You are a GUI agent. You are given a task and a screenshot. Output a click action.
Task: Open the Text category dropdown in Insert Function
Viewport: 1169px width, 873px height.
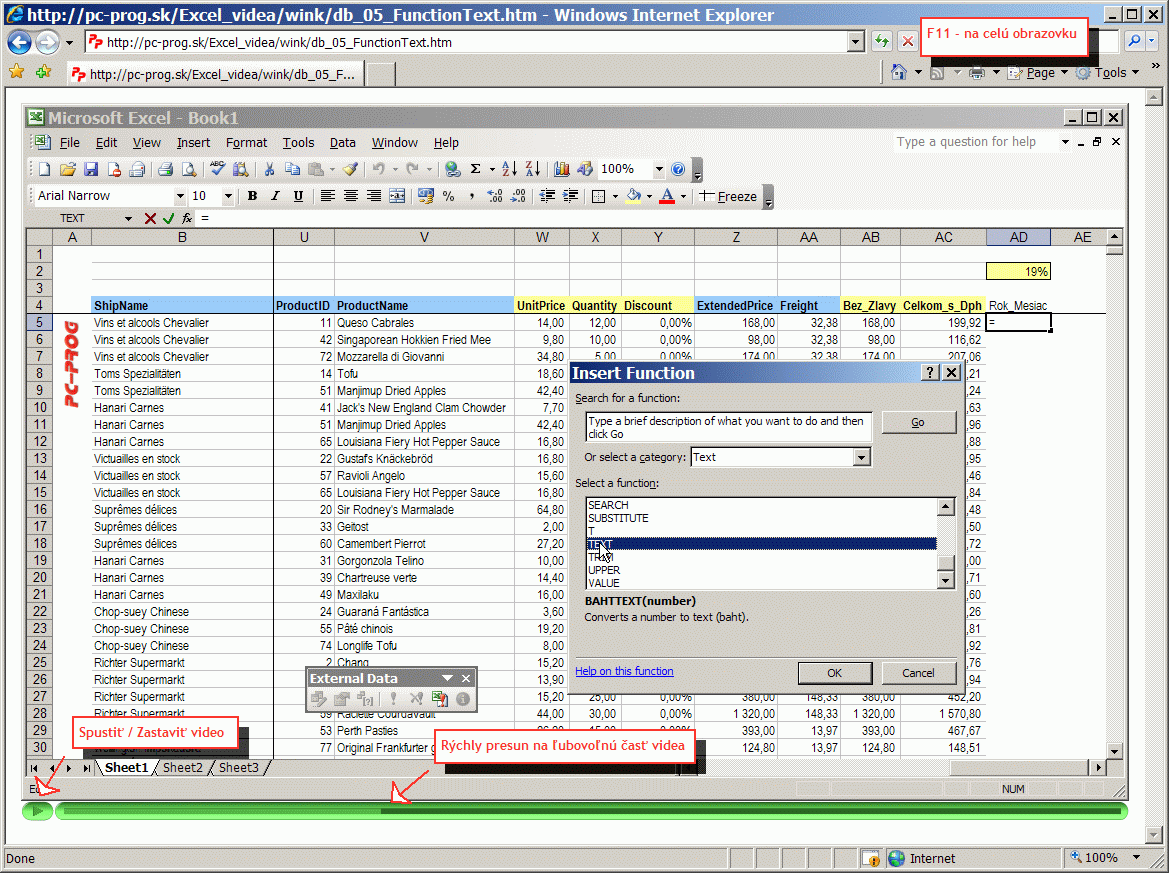coord(861,457)
